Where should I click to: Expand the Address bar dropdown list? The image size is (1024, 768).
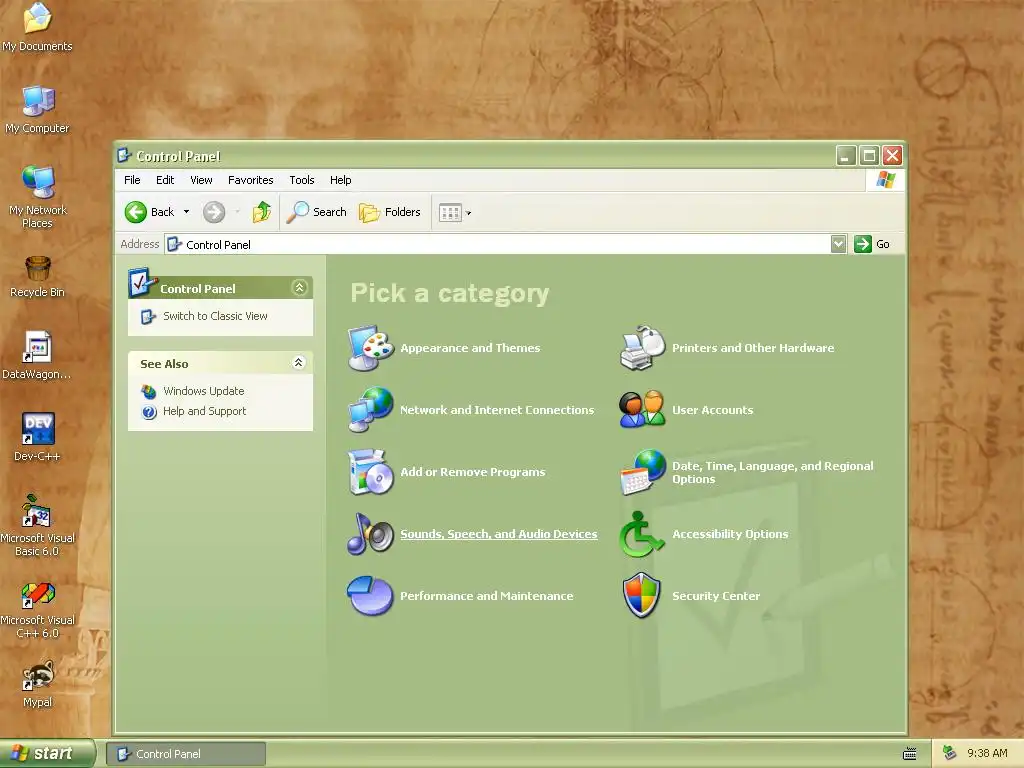839,244
